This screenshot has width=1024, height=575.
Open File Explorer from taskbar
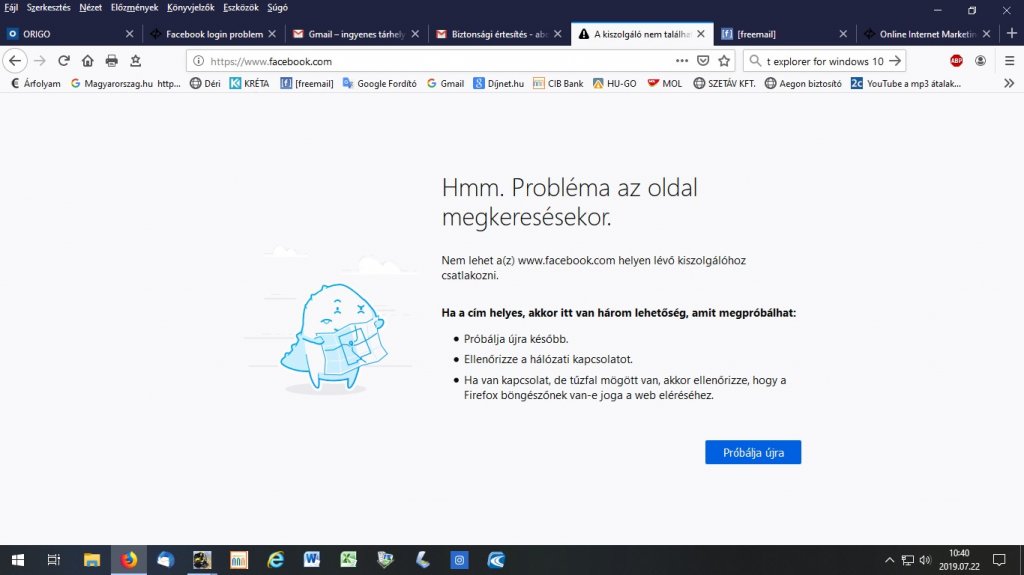coord(91,560)
